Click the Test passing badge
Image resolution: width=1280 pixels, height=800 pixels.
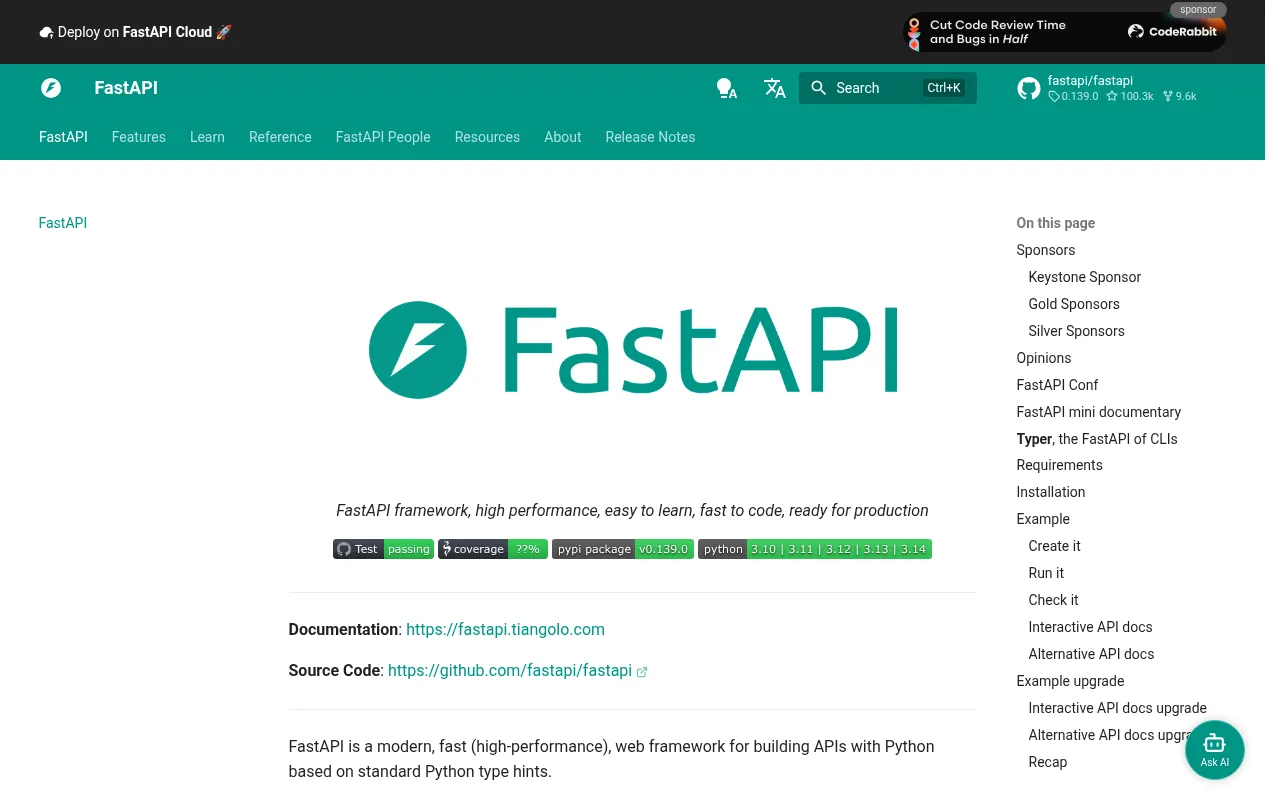click(x=383, y=549)
